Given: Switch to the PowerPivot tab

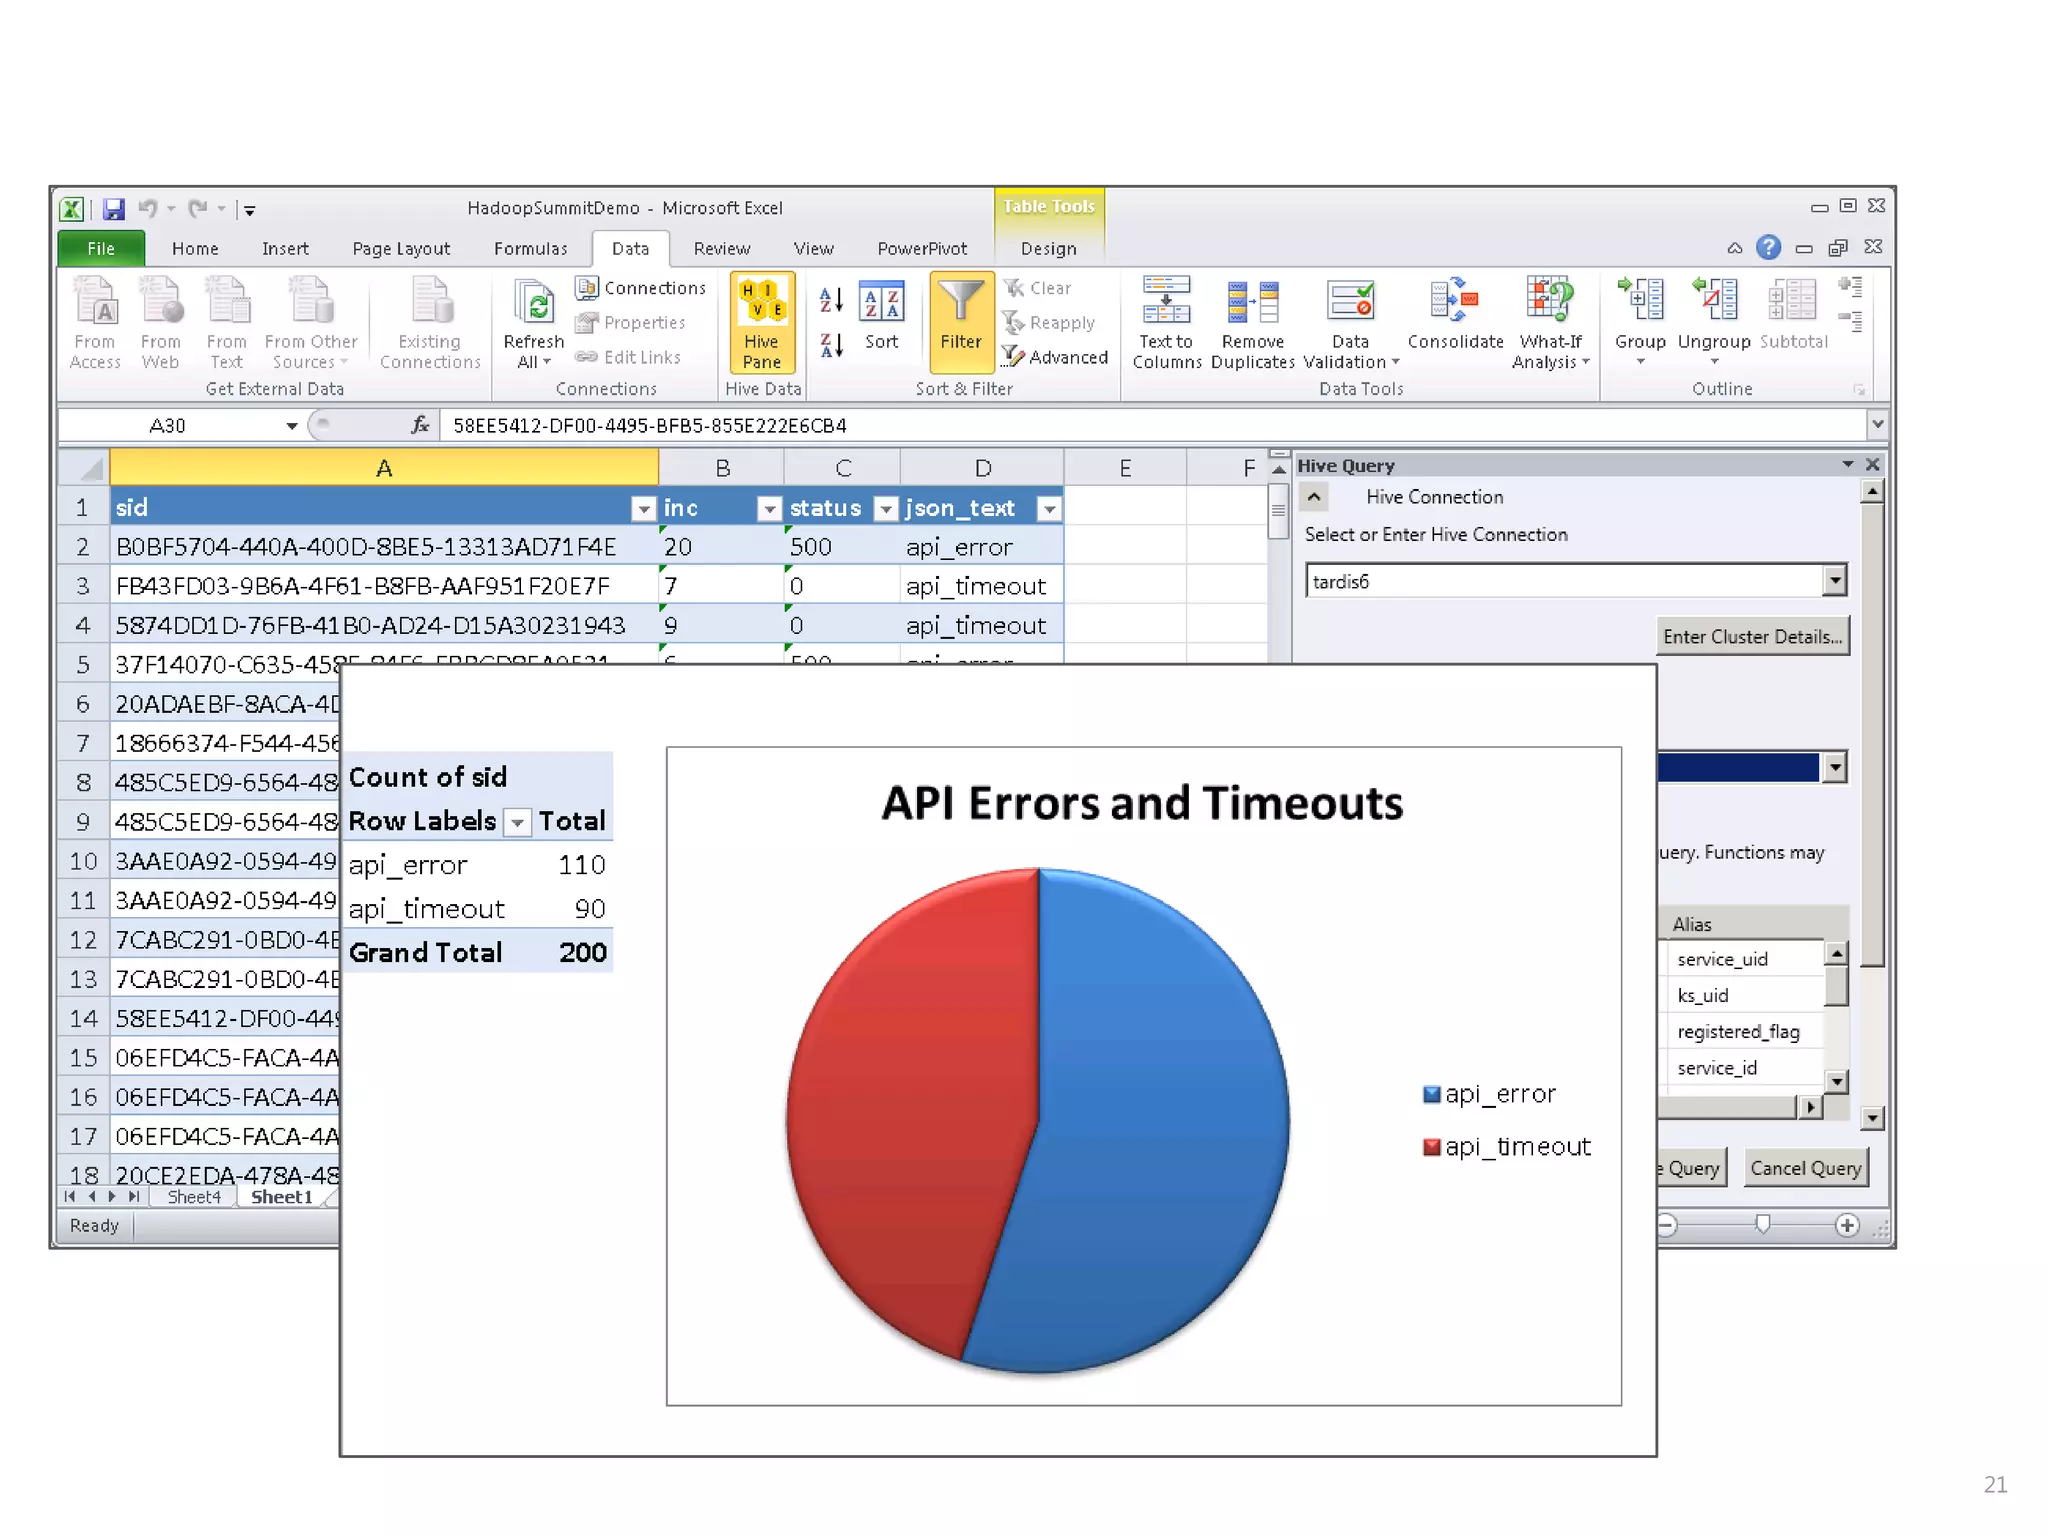Looking at the screenshot, I should pos(921,249).
